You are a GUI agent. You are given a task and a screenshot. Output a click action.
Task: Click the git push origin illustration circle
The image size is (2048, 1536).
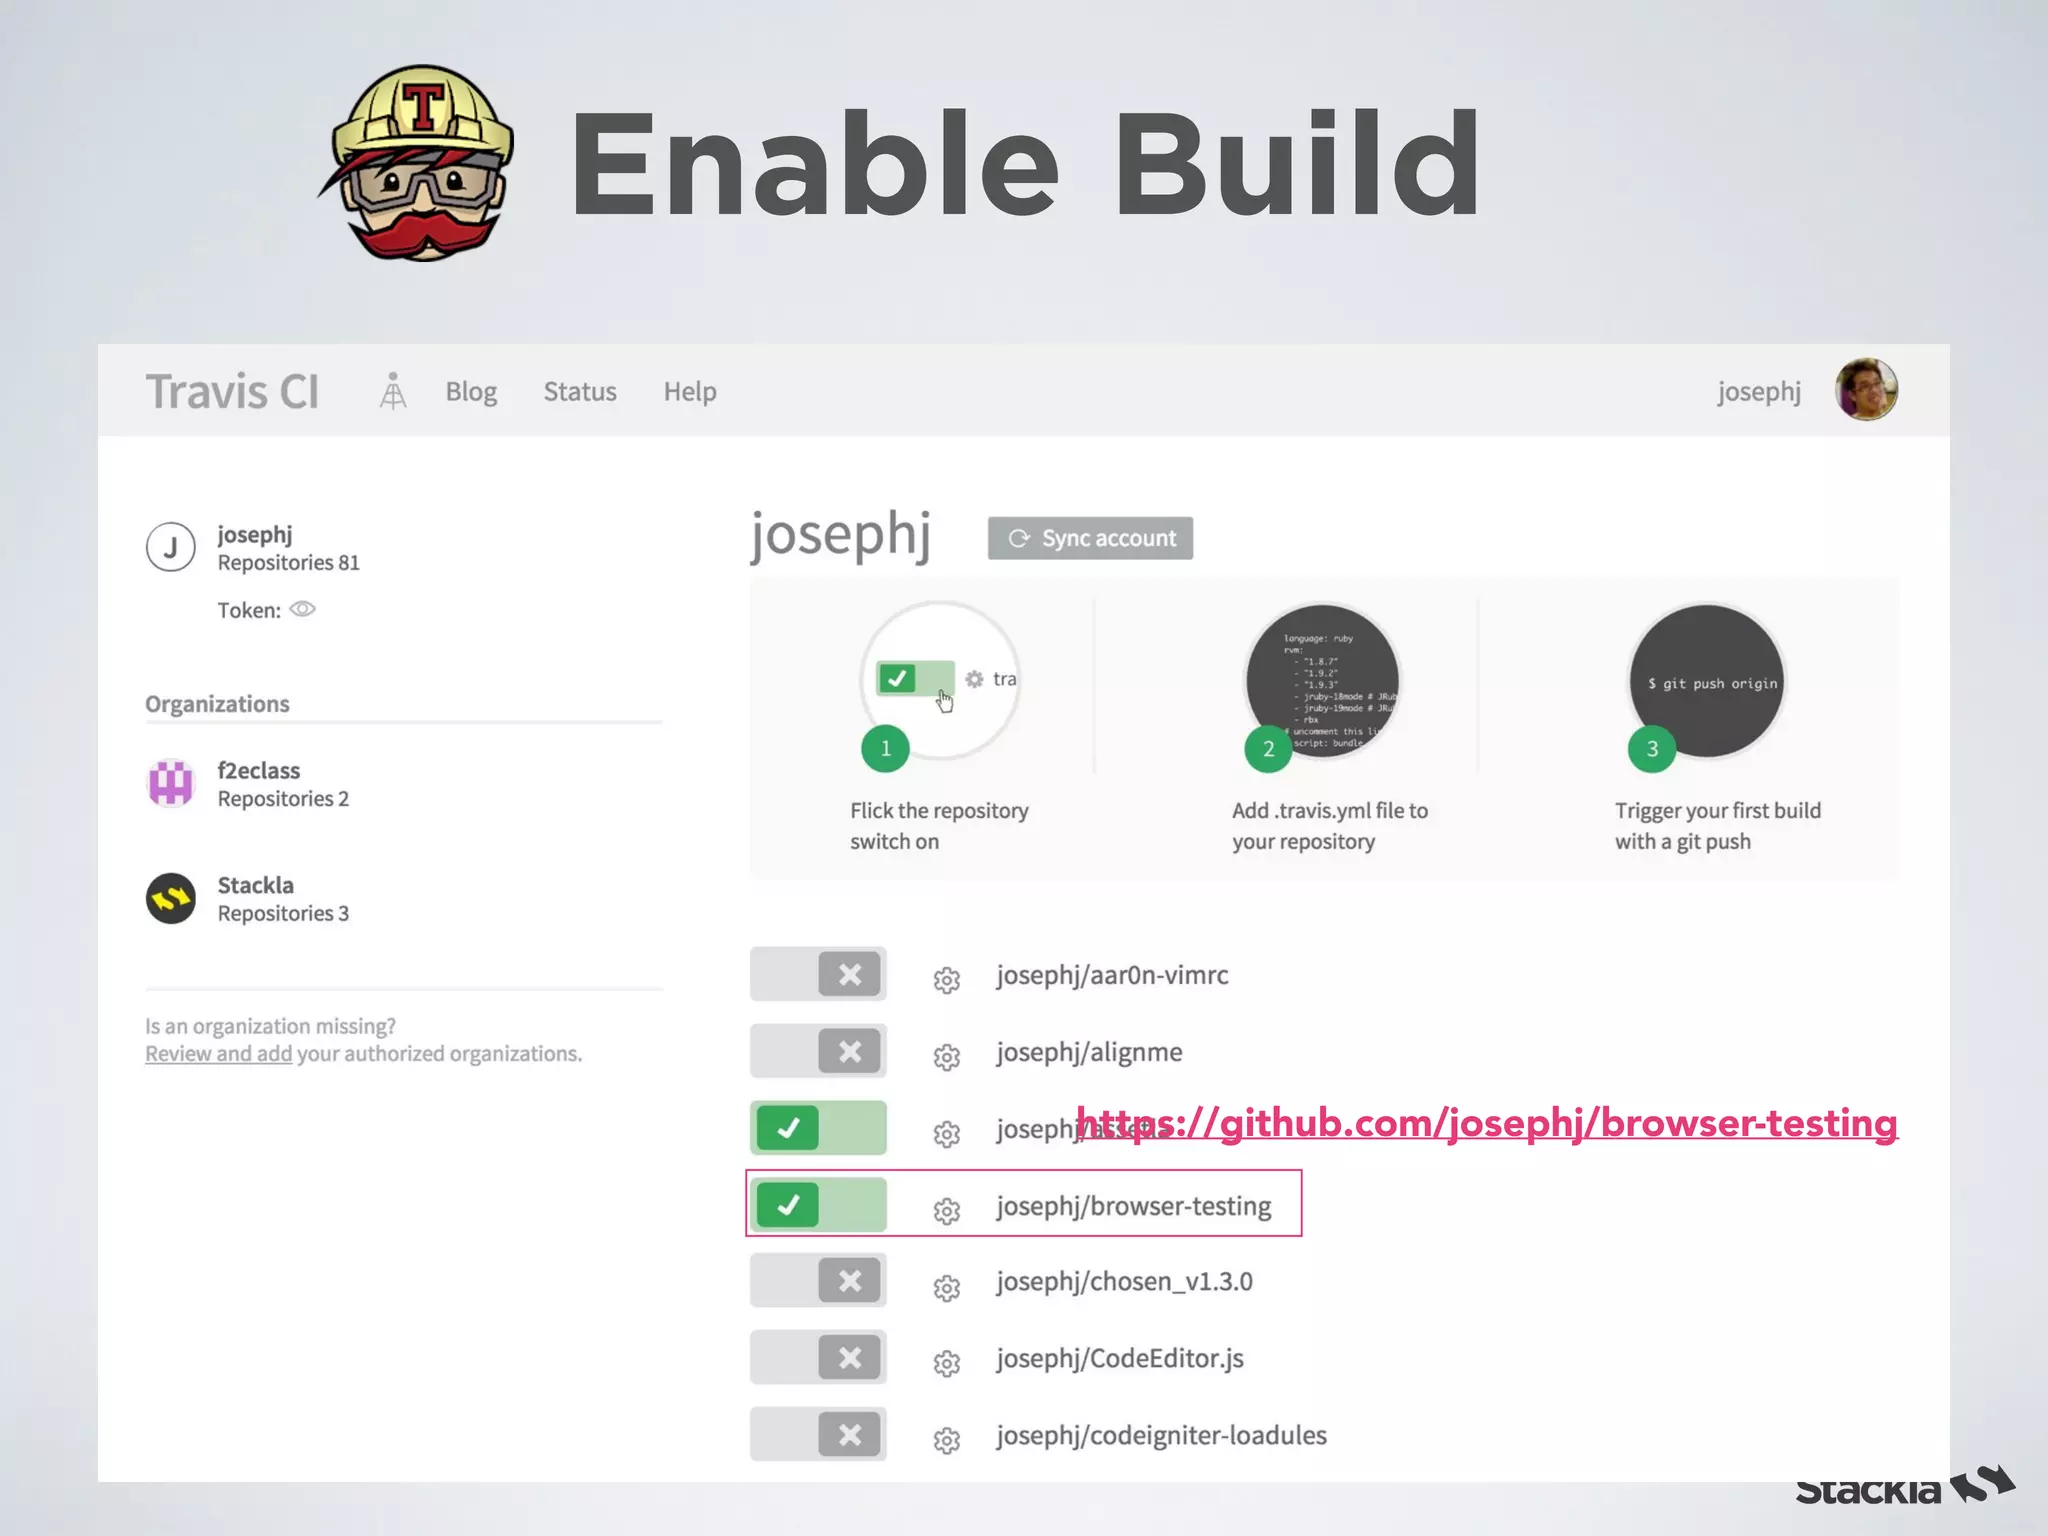1707,682
